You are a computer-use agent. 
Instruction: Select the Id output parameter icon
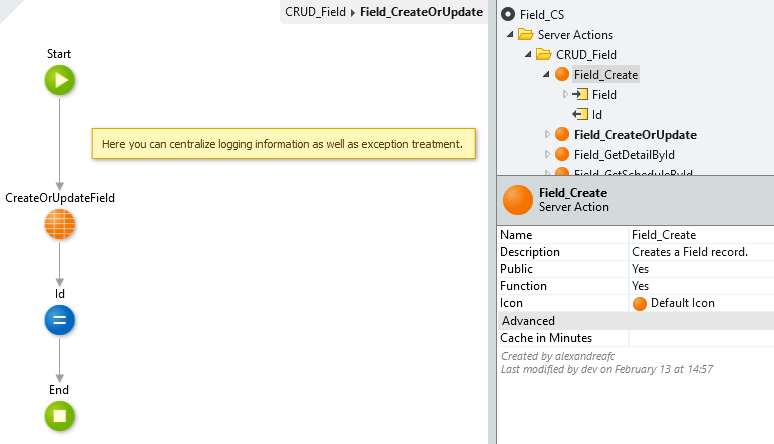580,114
